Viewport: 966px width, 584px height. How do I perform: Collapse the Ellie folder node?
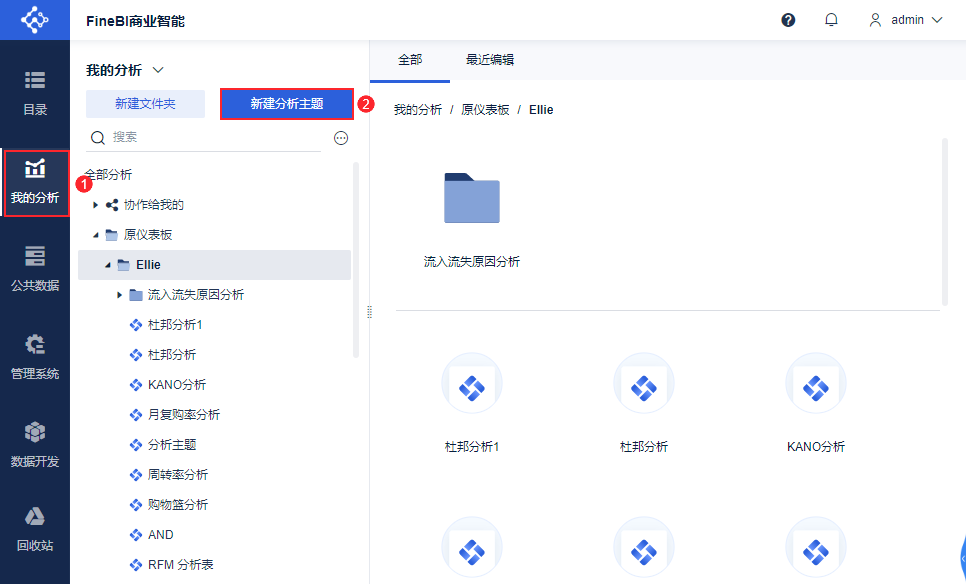pyautogui.click(x=108, y=265)
